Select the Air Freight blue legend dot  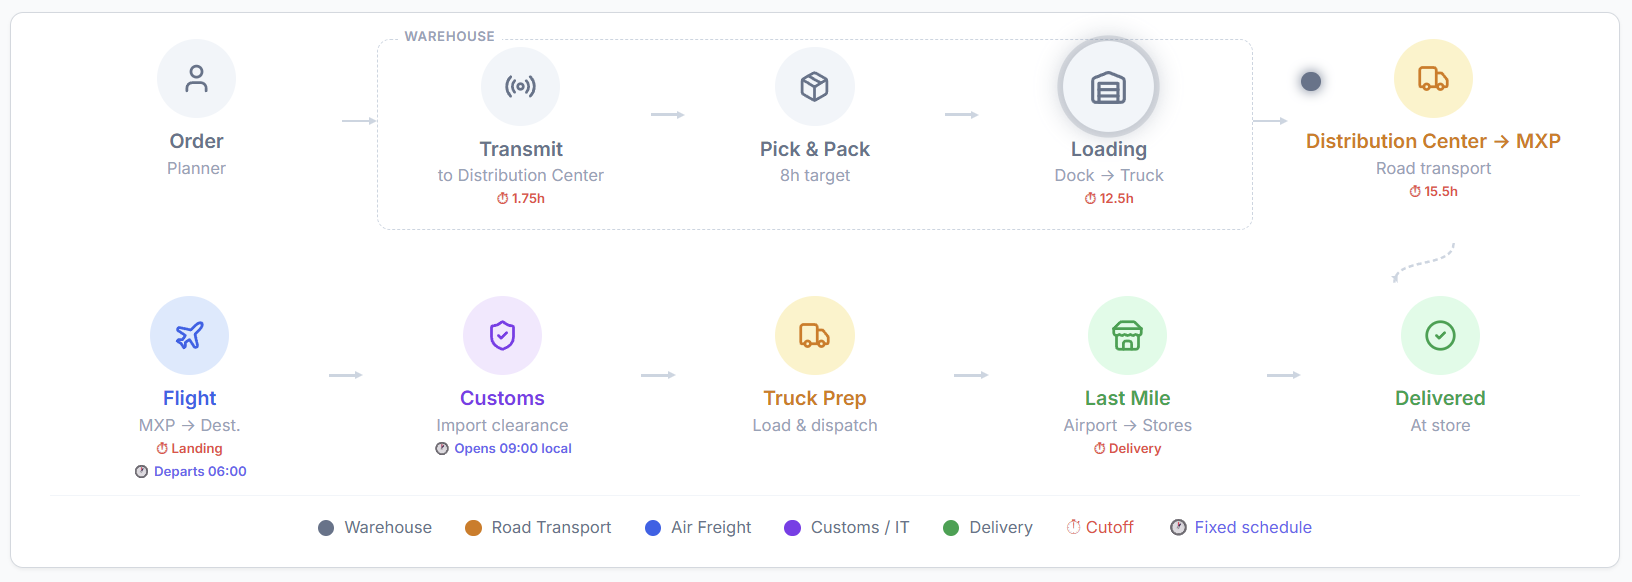(x=653, y=528)
